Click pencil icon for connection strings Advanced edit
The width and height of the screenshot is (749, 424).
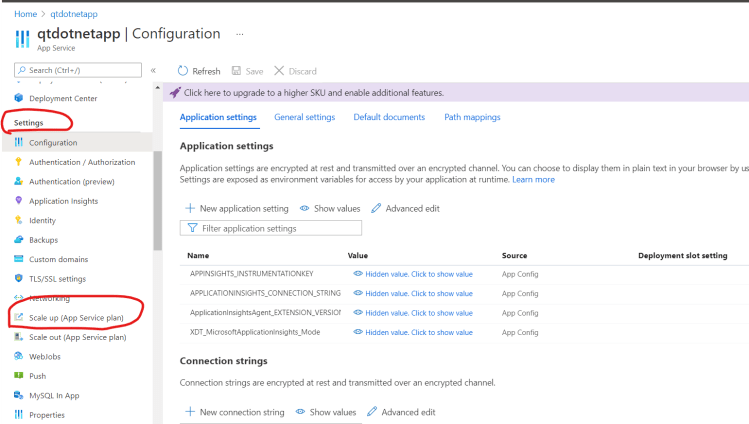(x=372, y=412)
